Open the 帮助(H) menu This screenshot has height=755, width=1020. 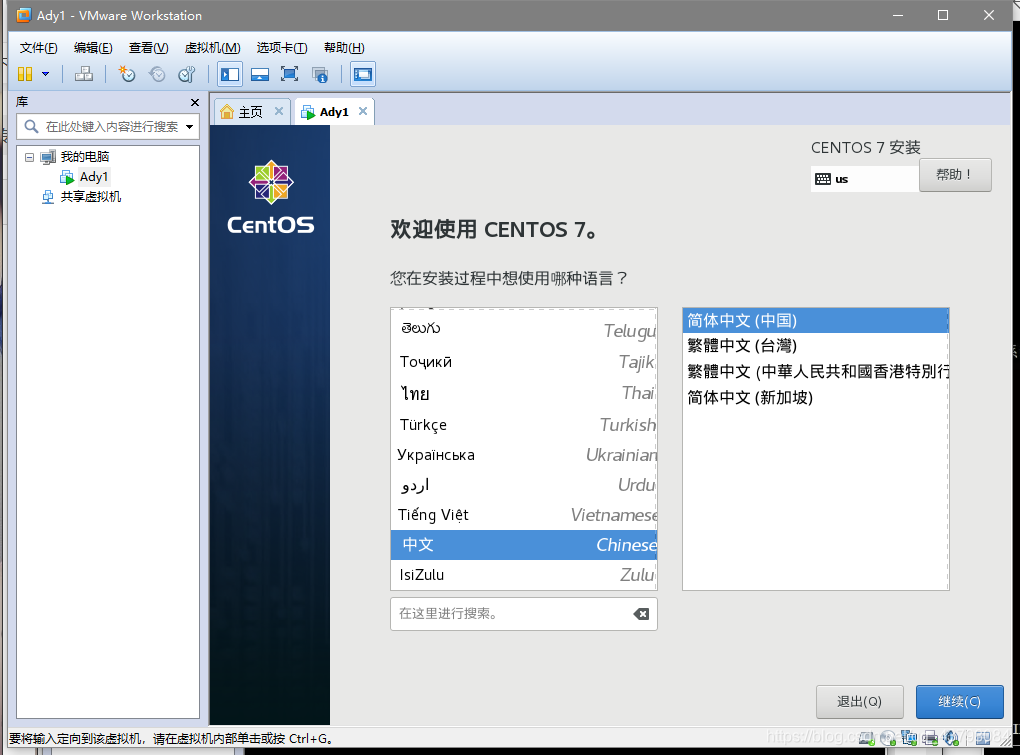click(x=344, y=47)
